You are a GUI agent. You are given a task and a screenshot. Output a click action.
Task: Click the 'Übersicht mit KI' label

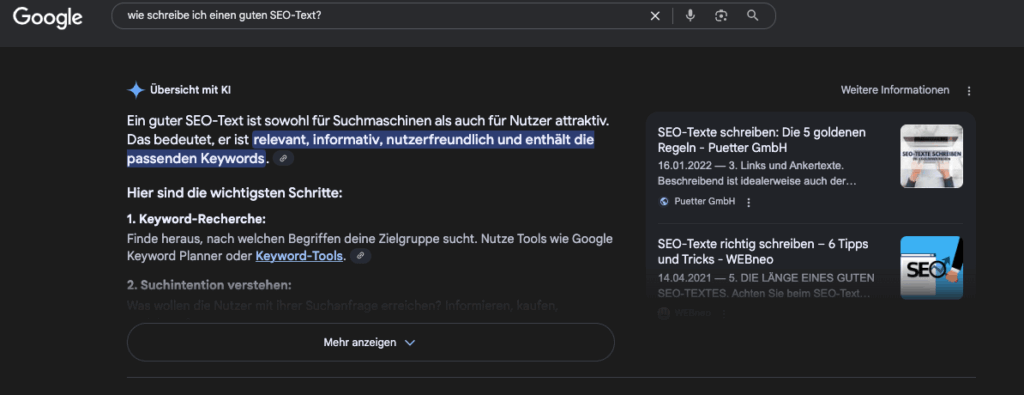point(190,90)
